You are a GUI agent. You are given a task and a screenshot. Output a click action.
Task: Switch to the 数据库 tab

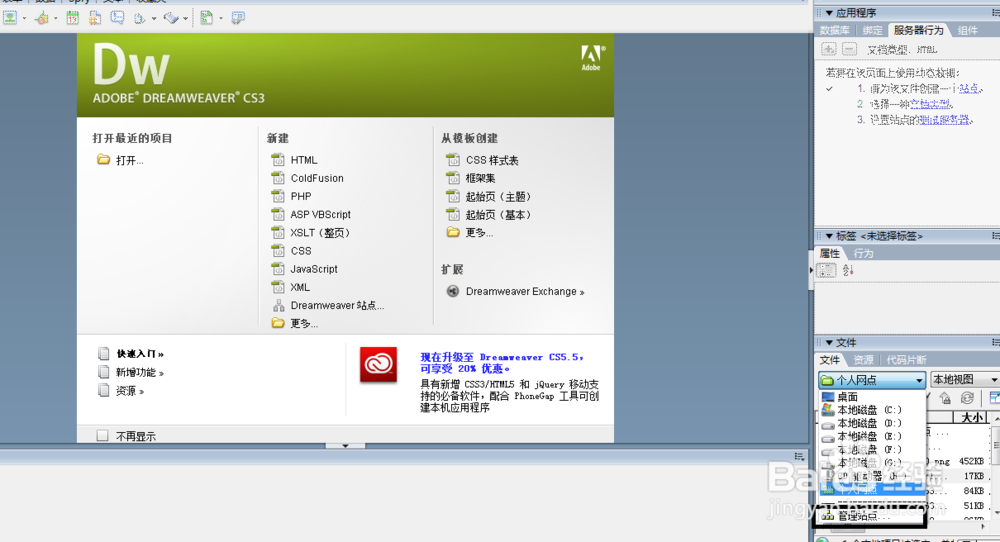[834, 30]
